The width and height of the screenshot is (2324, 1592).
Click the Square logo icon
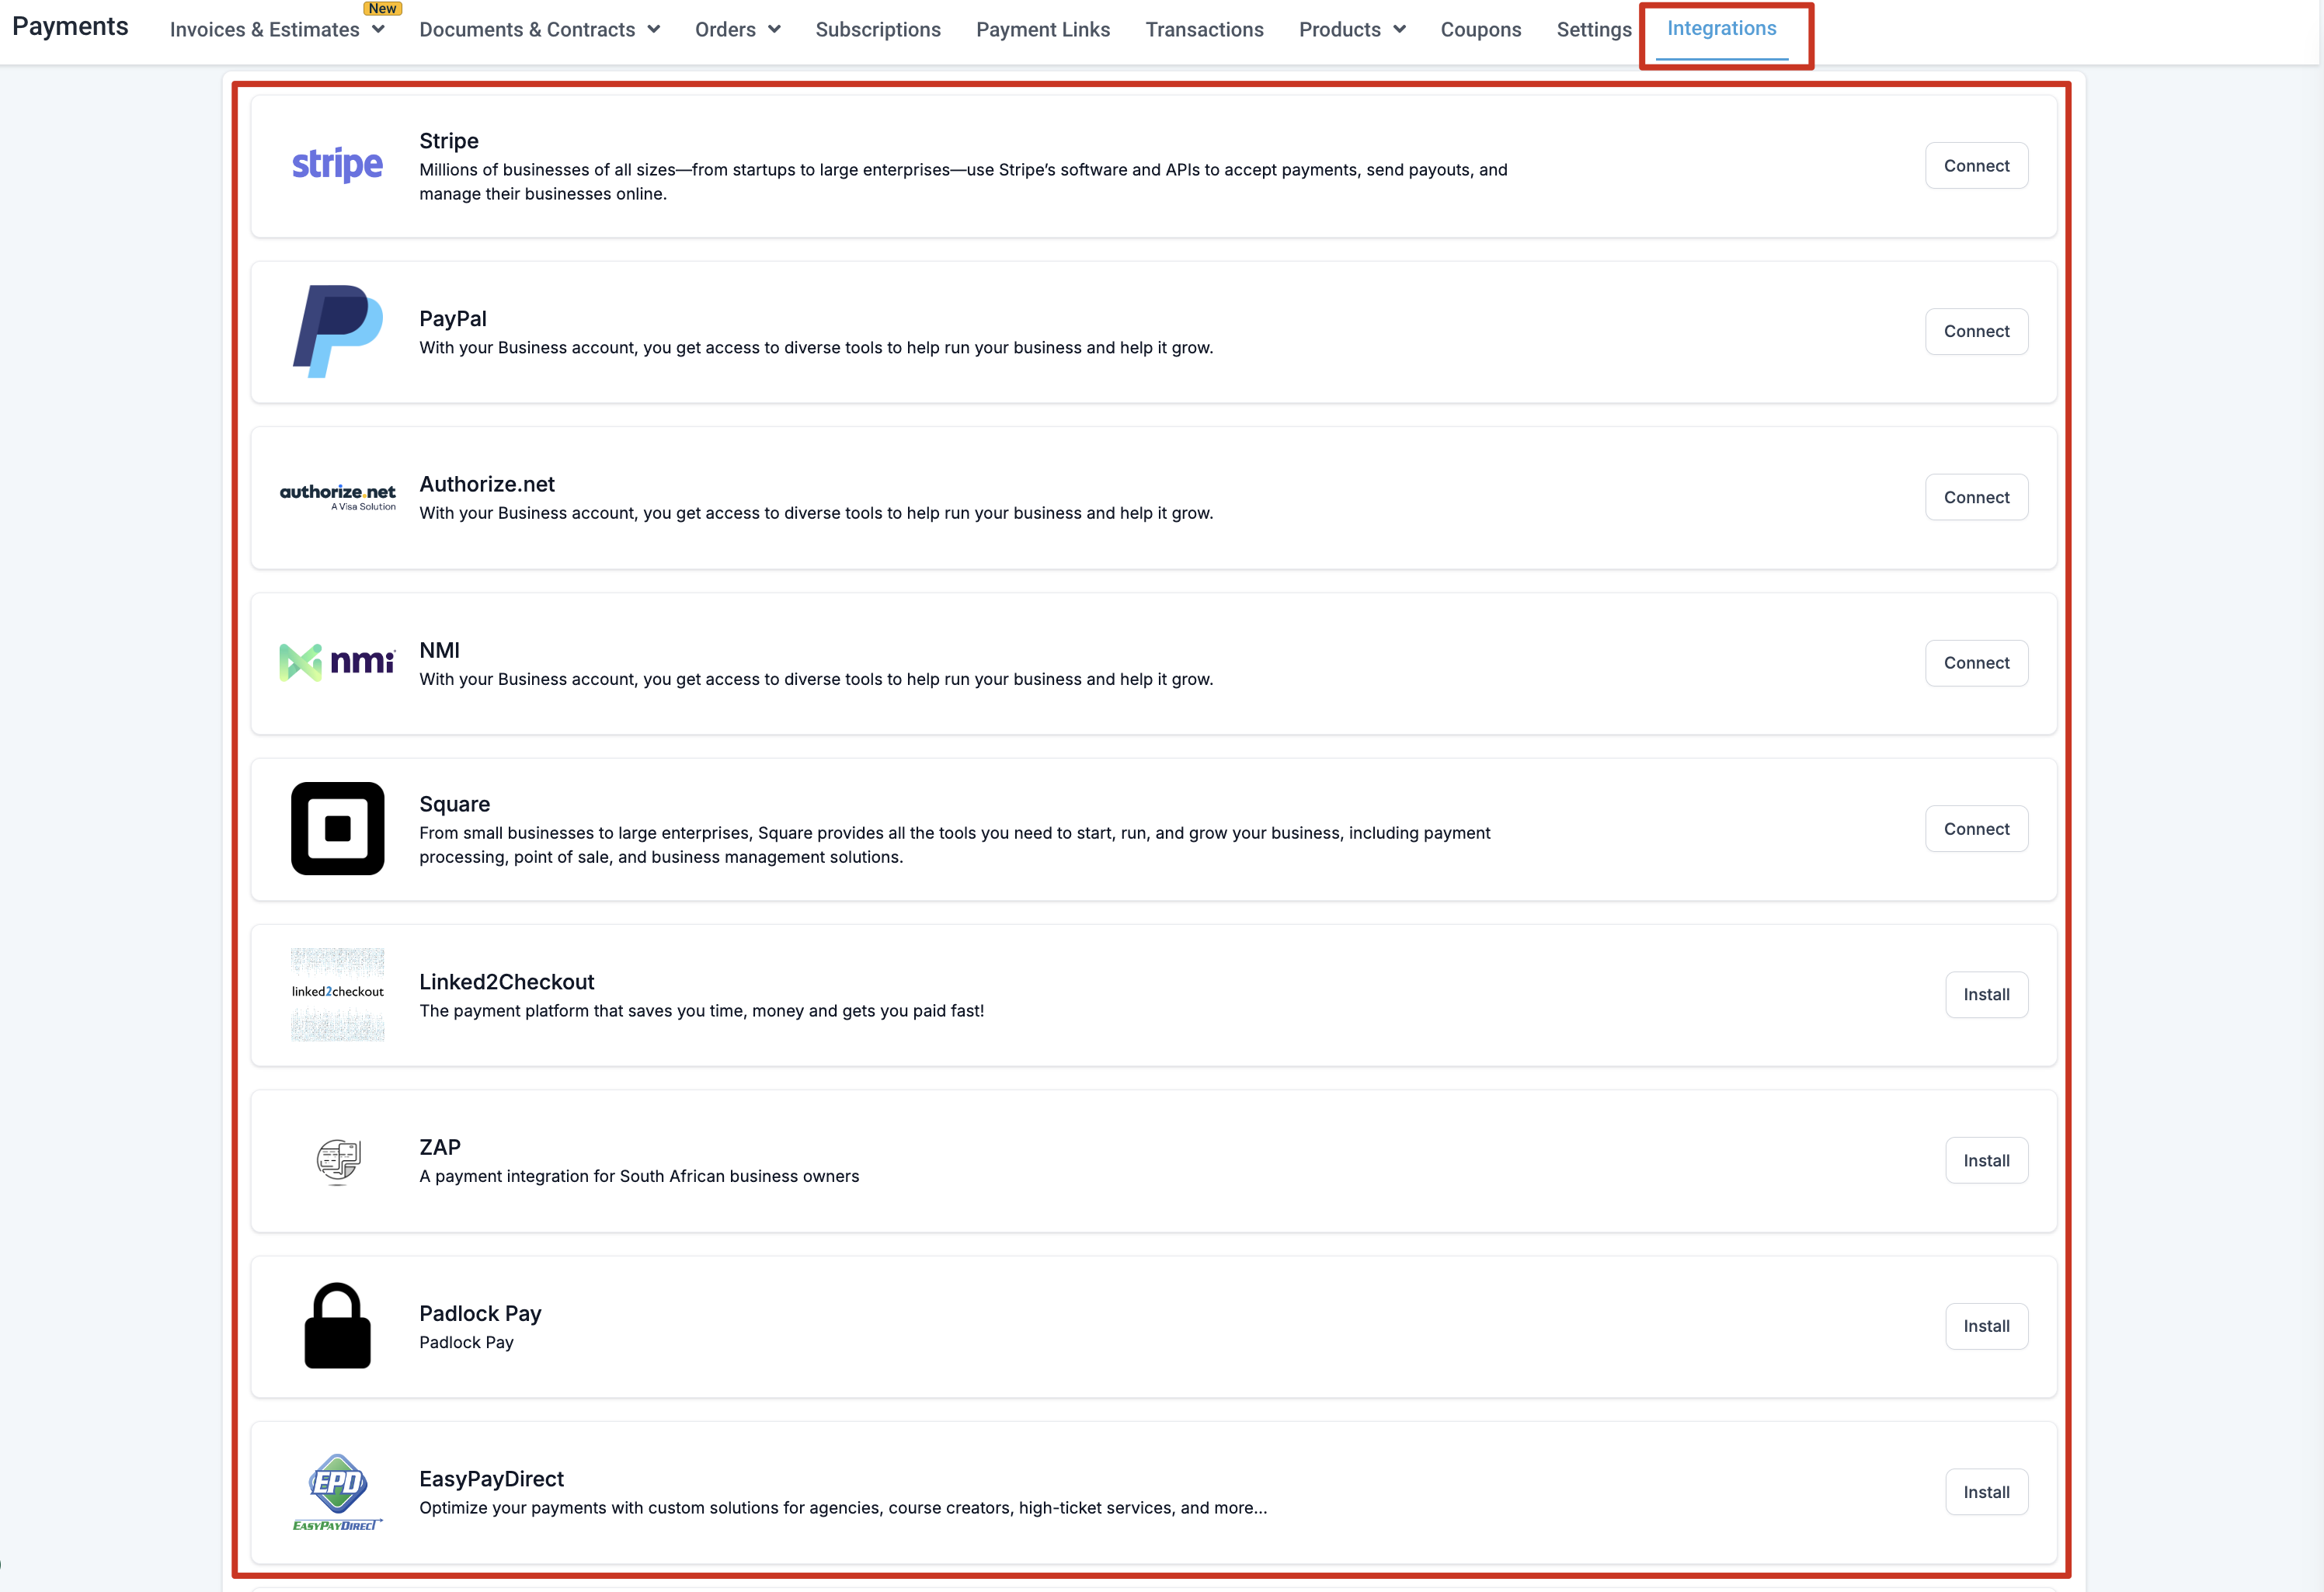[337, 828]
